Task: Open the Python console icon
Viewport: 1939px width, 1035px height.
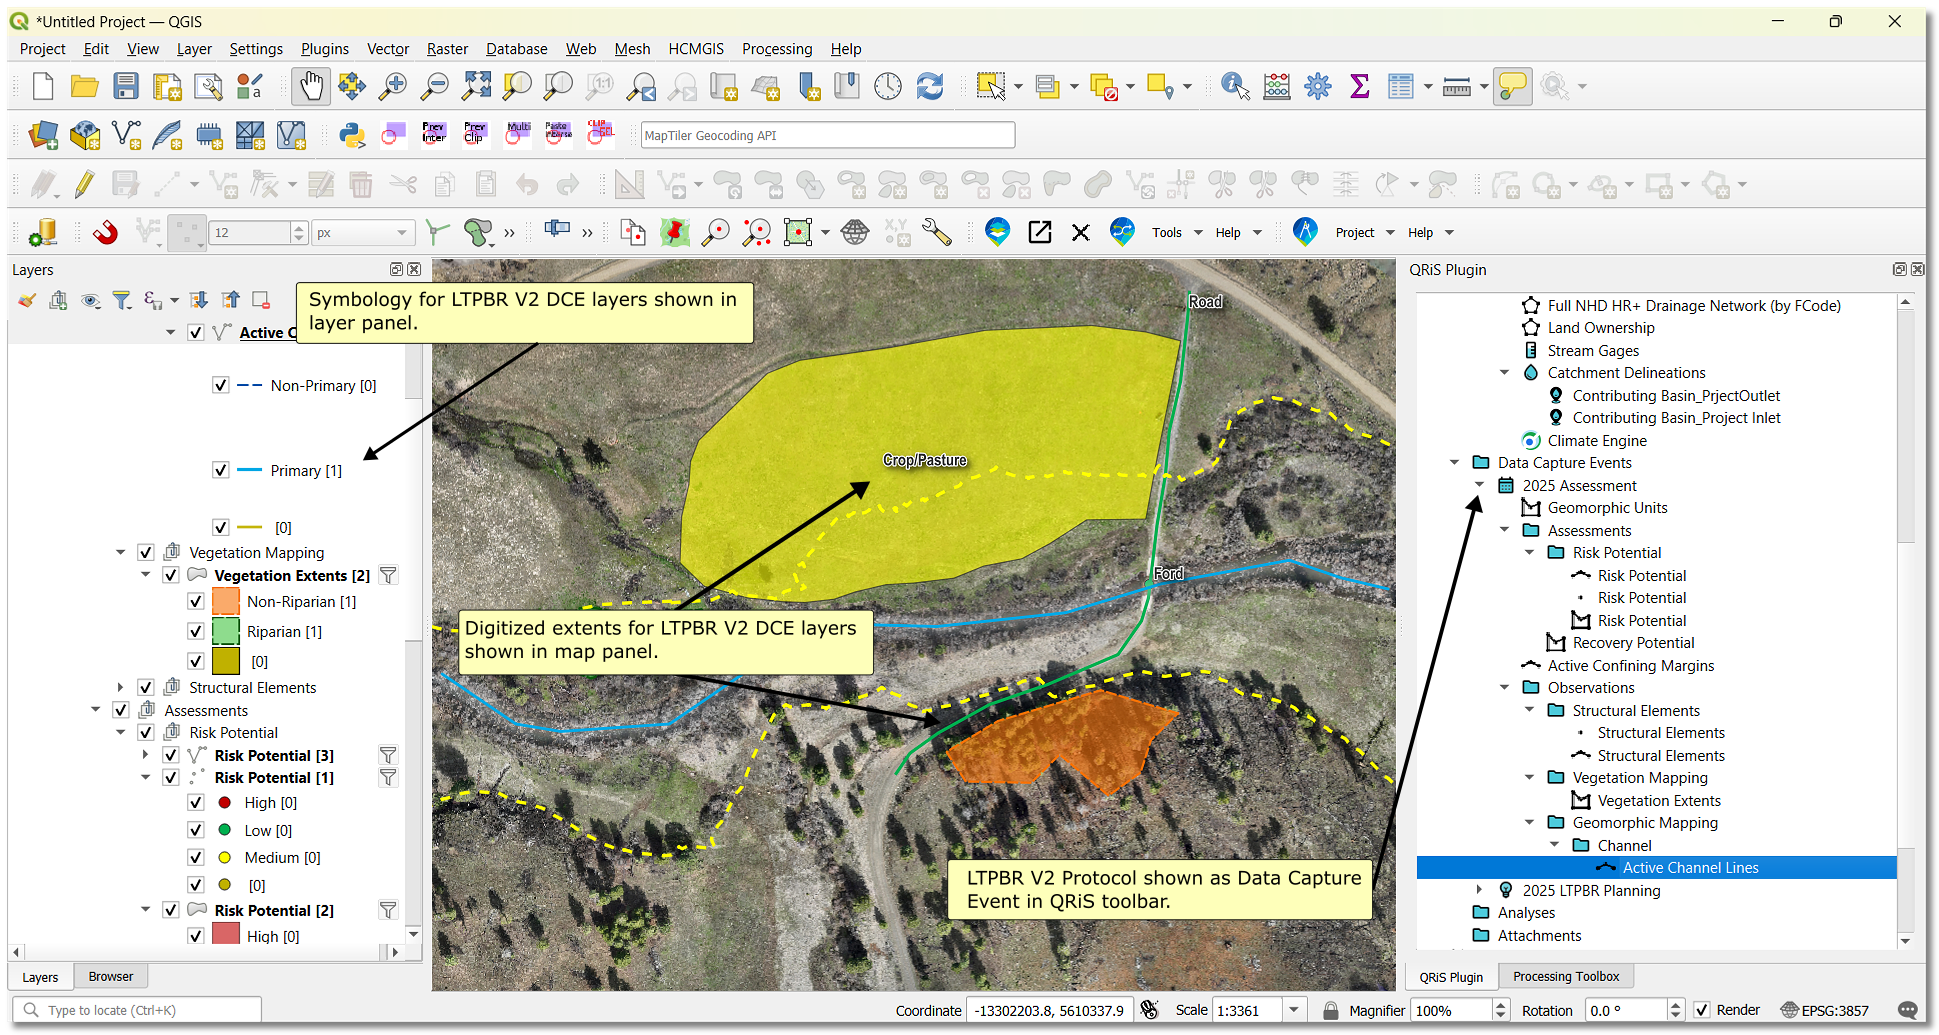Action: pyautogui.click(x=352, y=135)
